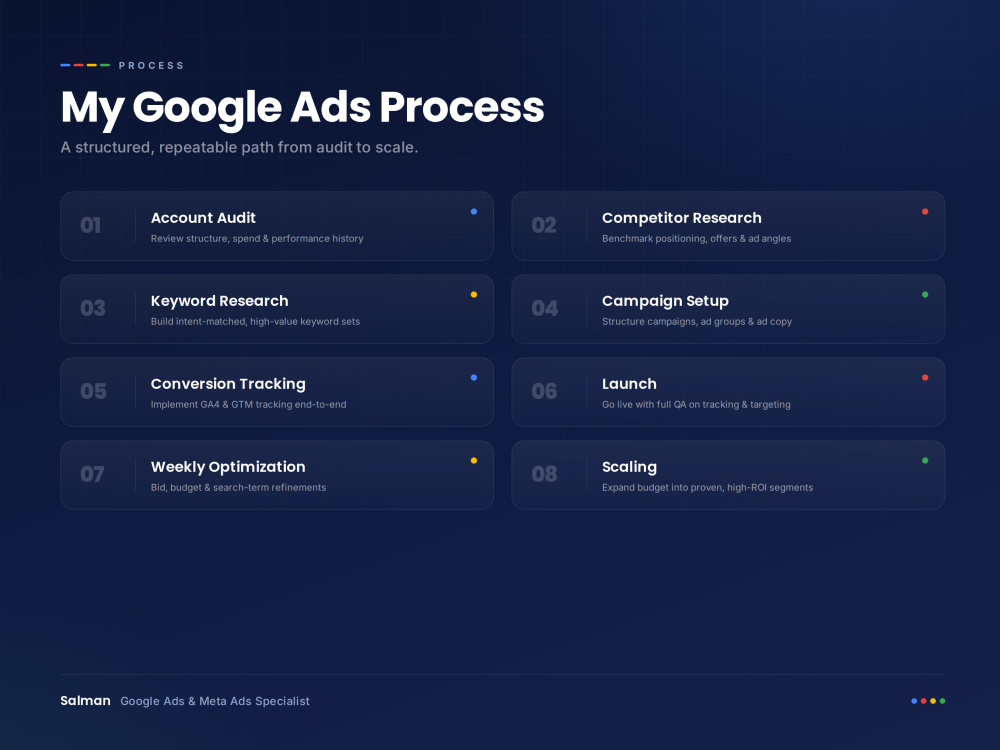
Task: Click 'Review structure, spend & performance history' text
Action: pyautogui.click(x=257, y=239)
